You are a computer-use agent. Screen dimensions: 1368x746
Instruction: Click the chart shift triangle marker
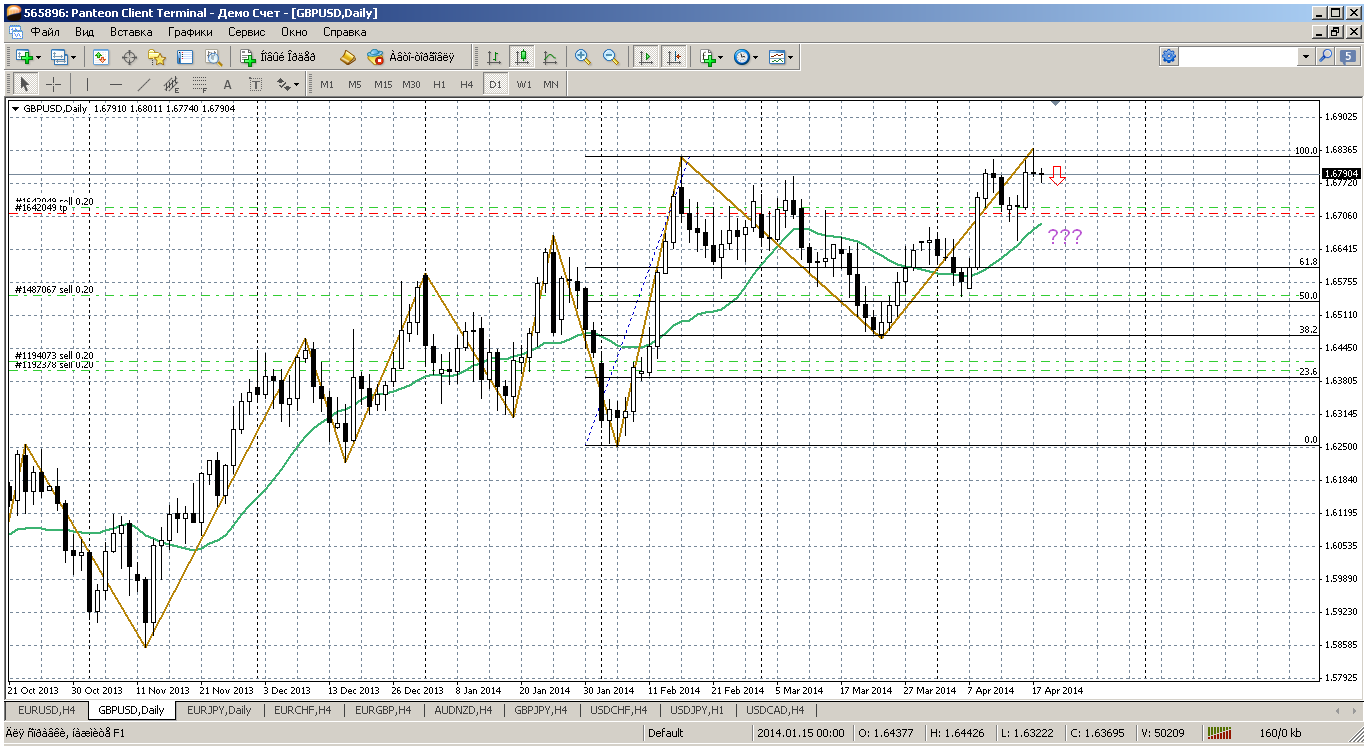tap(1055, 103)
